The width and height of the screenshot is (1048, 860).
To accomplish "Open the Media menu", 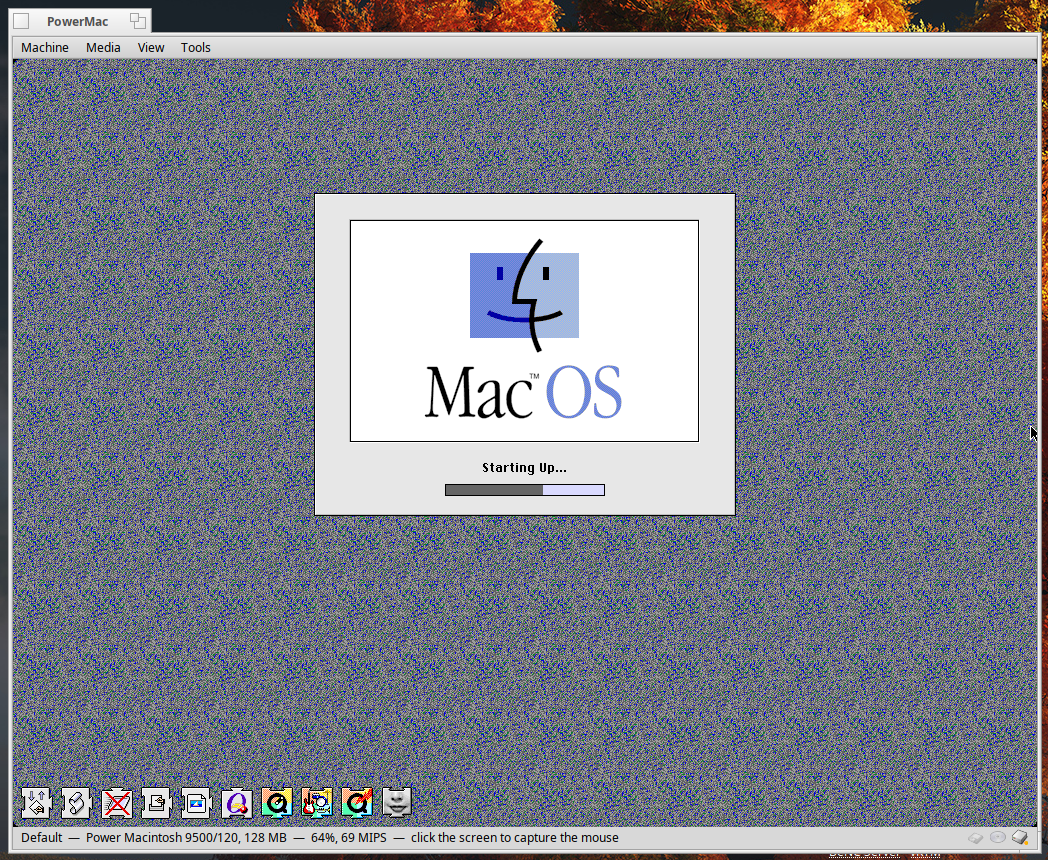I will [x=103, y=47].
